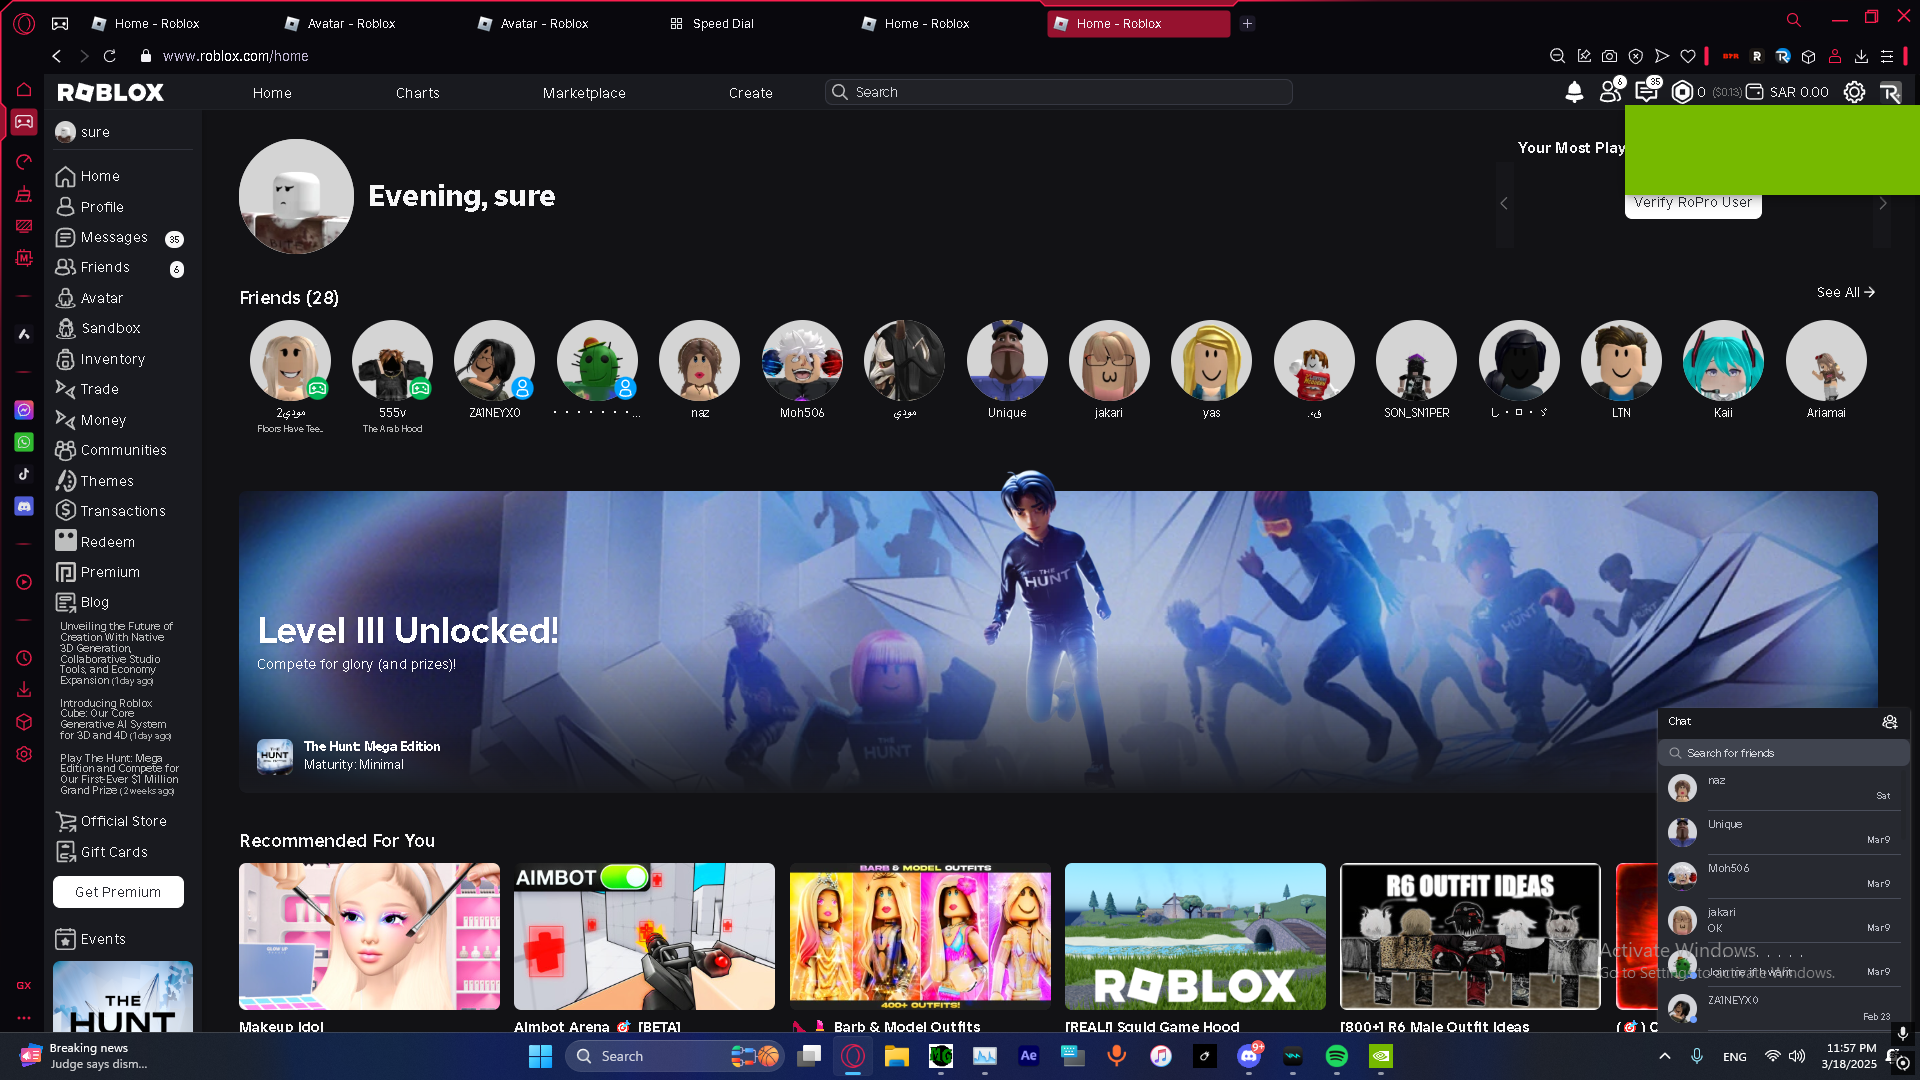This screenshot has height=1080, width=1920.
Task: Open the NVIDIA app from taskbar
Action: (1380, 1056)
